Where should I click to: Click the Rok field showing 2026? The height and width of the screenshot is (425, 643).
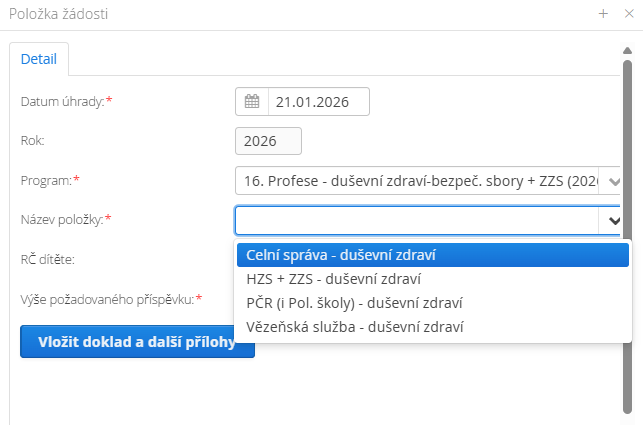(x=268, y=141)
